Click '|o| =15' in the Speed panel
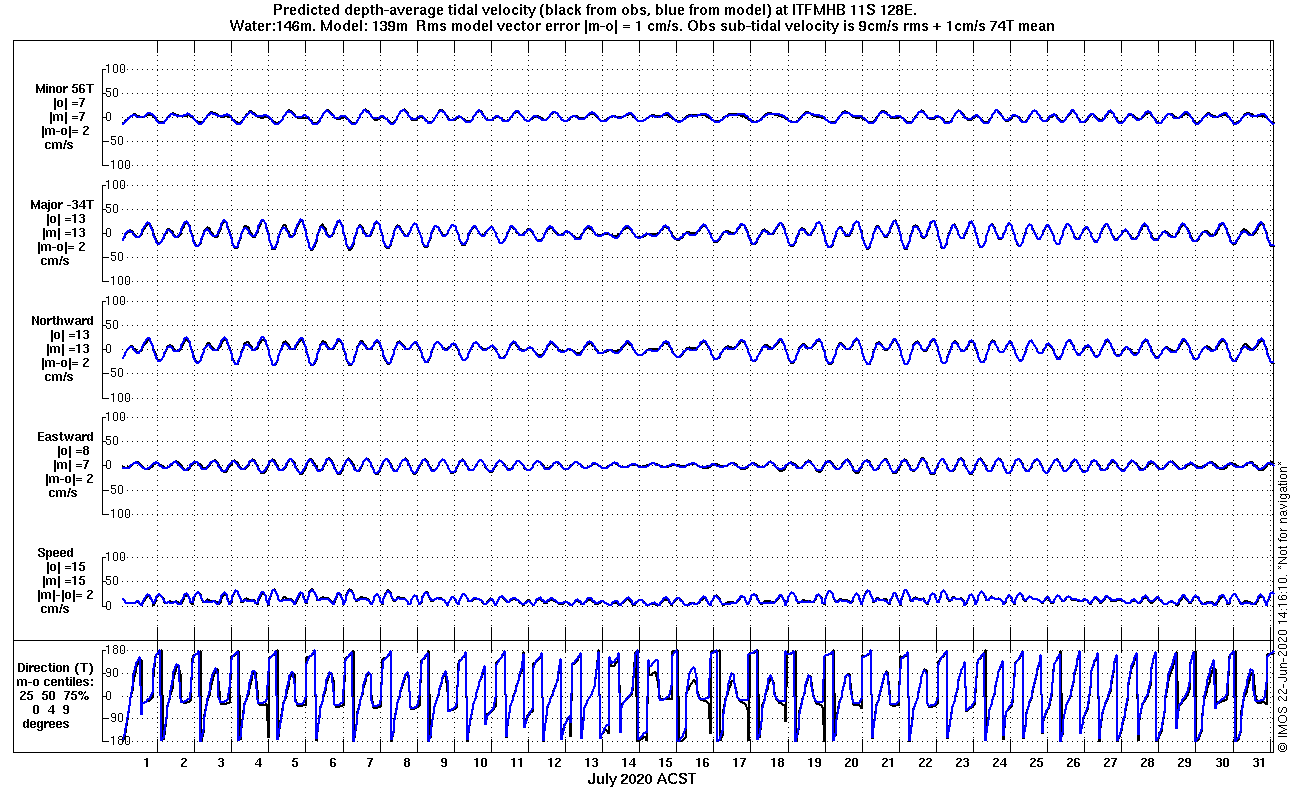 click(x=67, y=567)
